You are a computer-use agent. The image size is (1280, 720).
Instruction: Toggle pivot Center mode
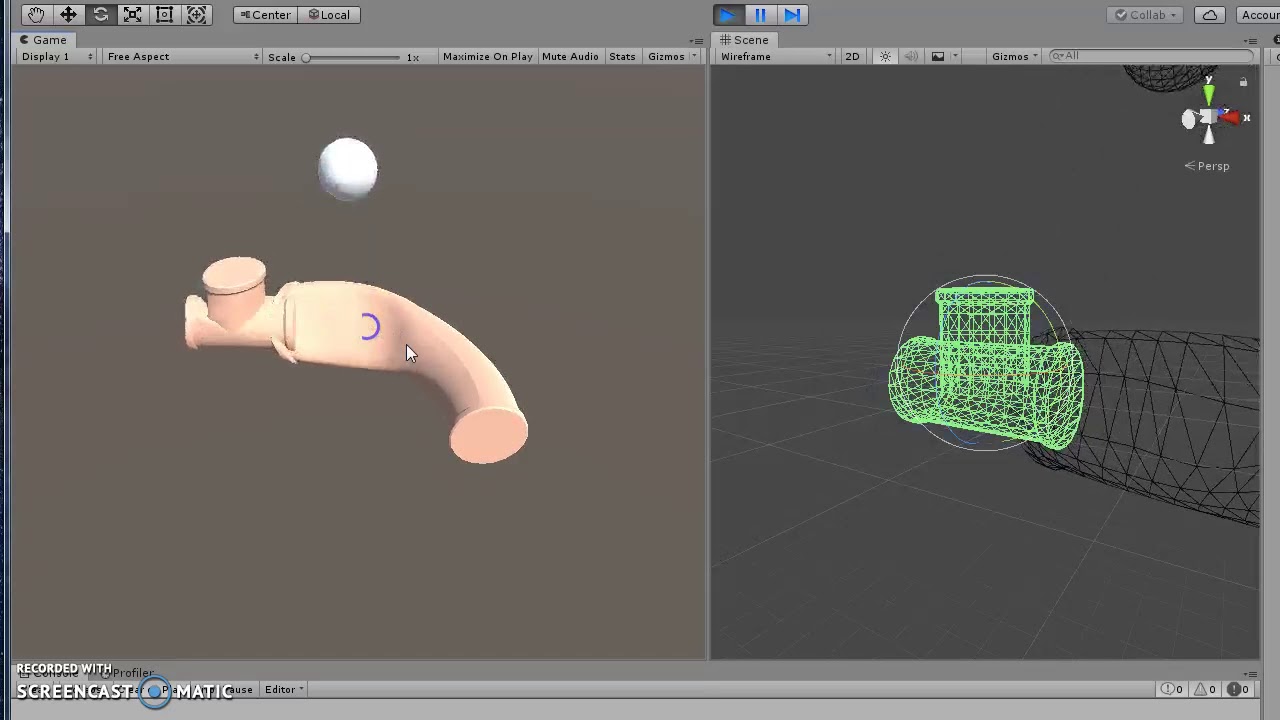tap(265, 15)
